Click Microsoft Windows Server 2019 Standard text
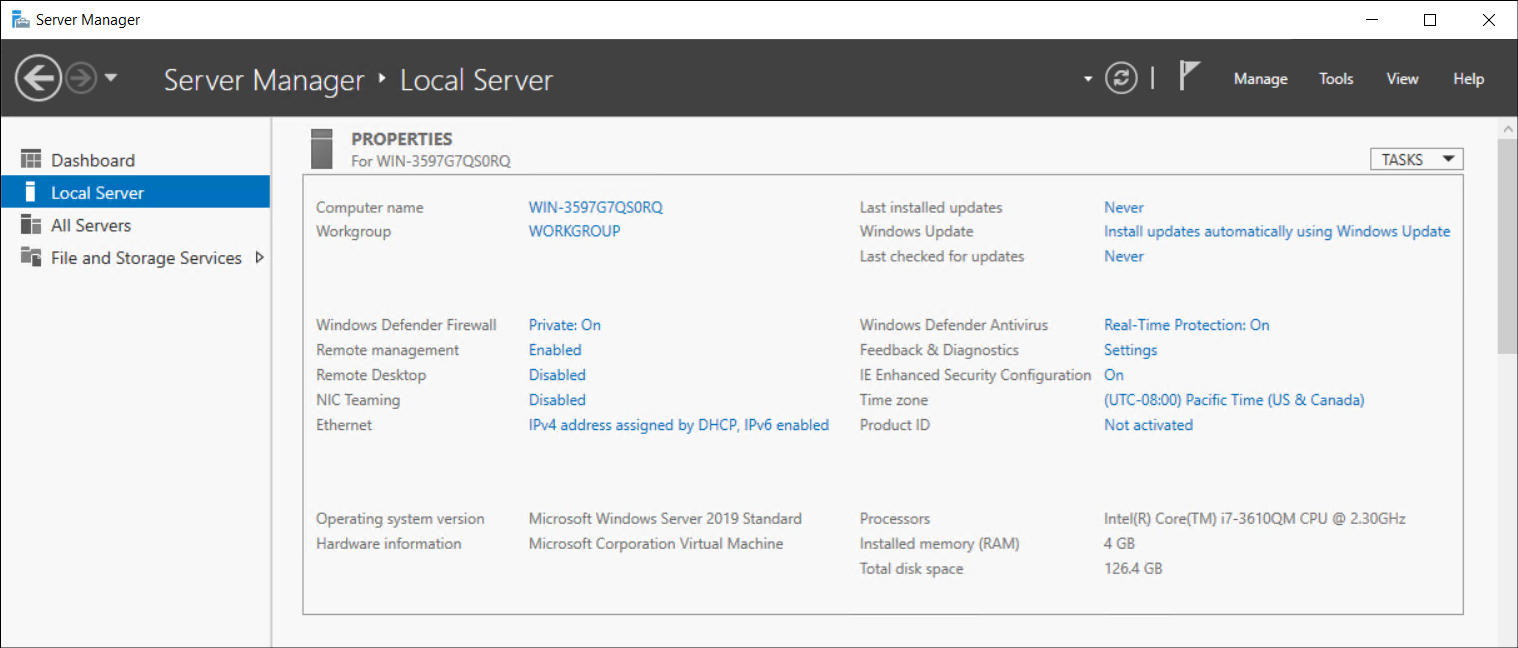The image size is (1518, 648). (665, 519)
